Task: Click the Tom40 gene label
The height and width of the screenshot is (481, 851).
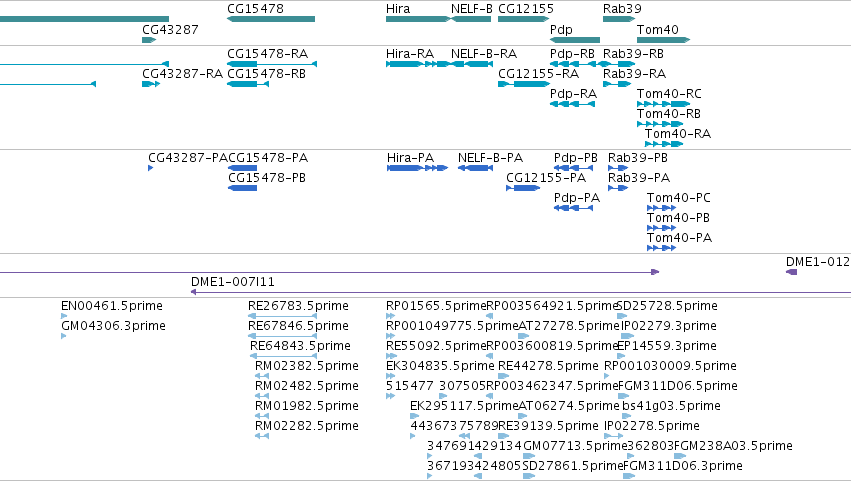Action: [657, 29]
